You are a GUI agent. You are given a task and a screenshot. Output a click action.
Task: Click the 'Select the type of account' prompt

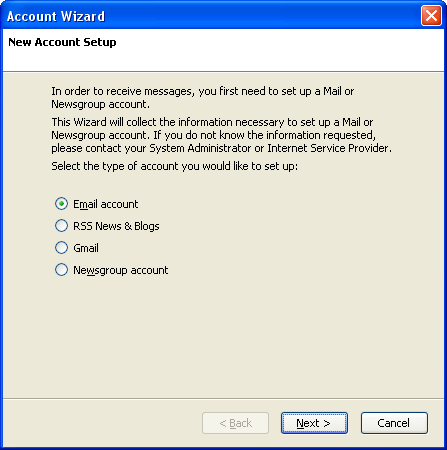coord(175,166)
